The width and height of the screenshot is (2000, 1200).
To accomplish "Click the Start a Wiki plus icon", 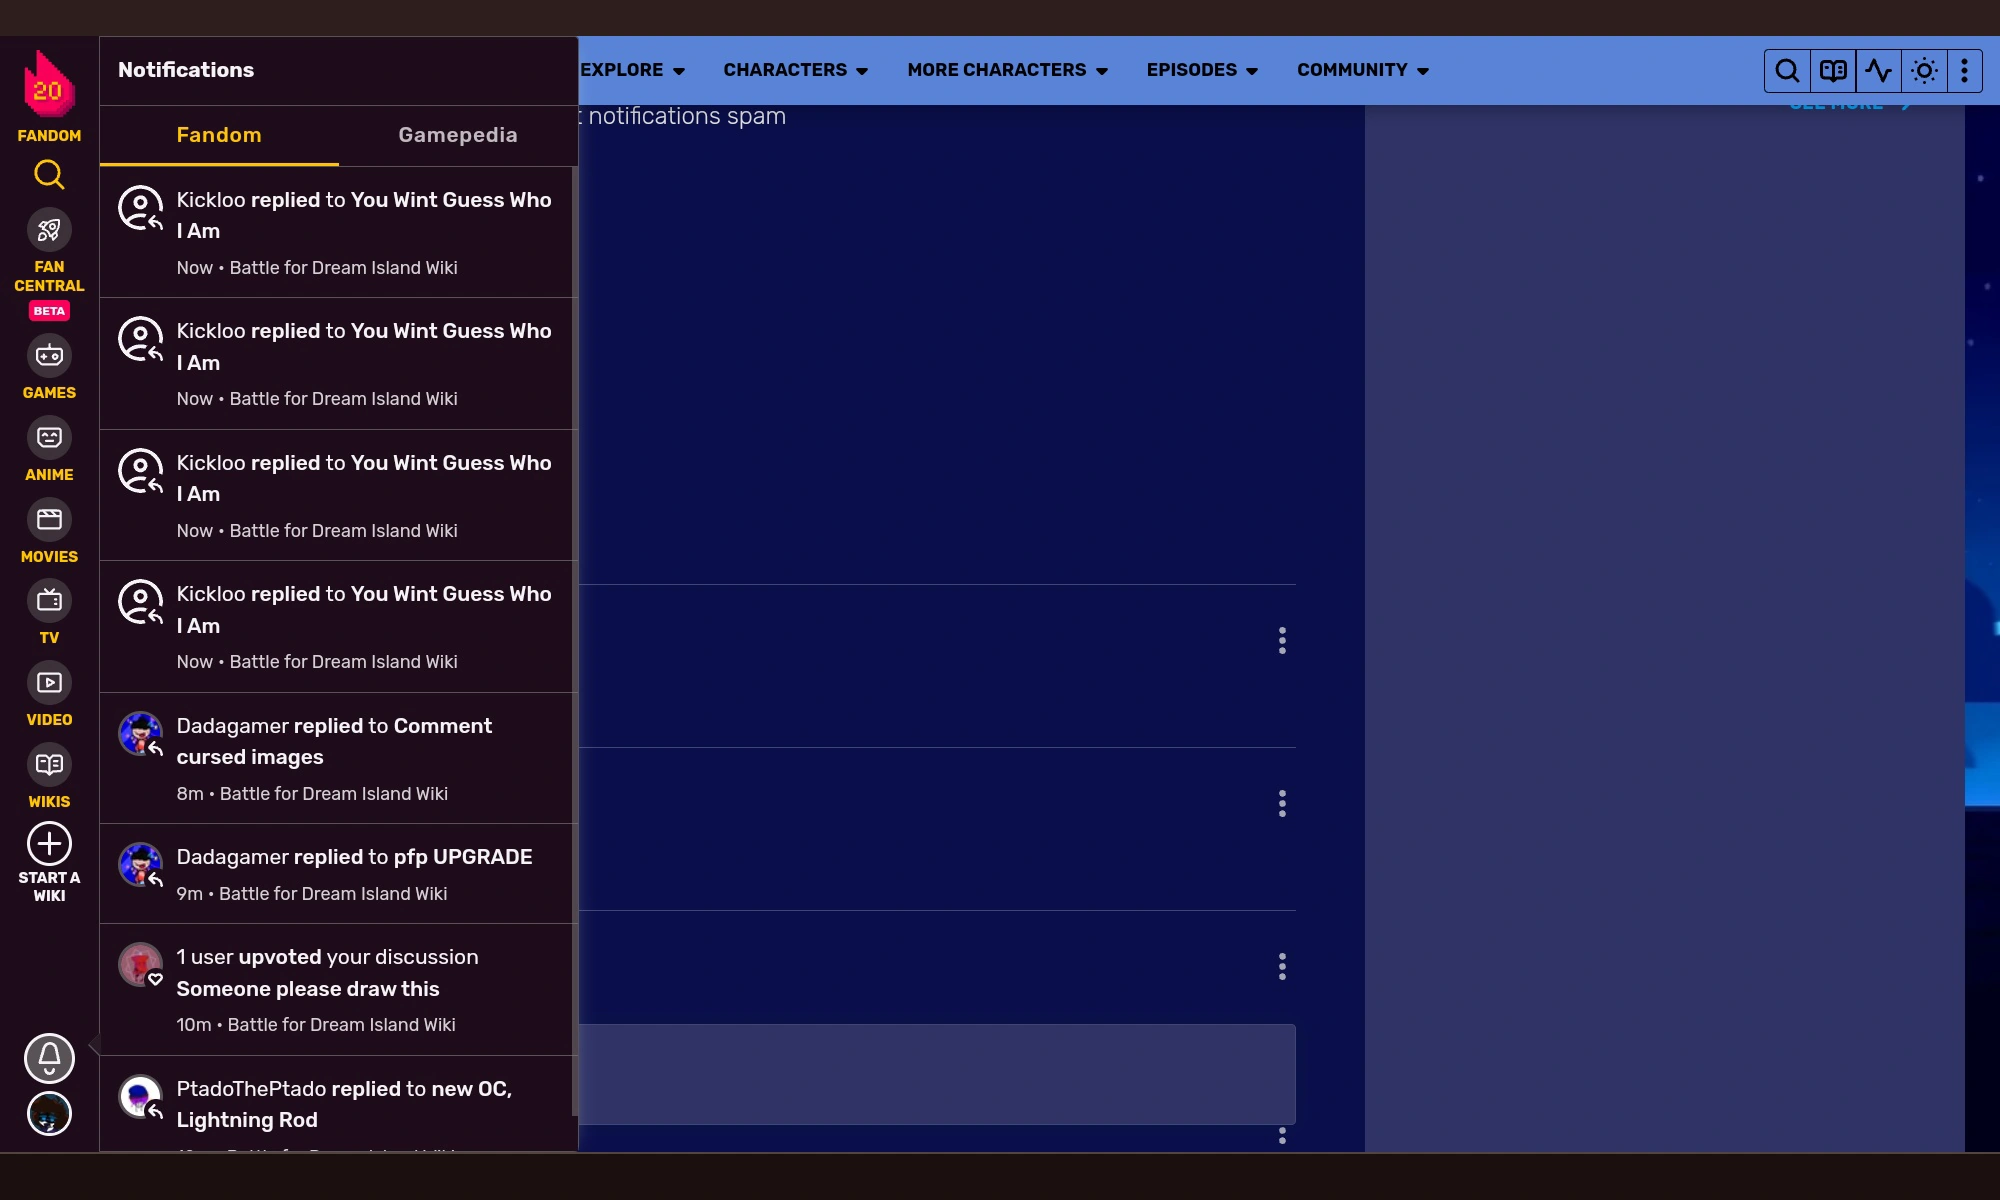I will [49, 844].
